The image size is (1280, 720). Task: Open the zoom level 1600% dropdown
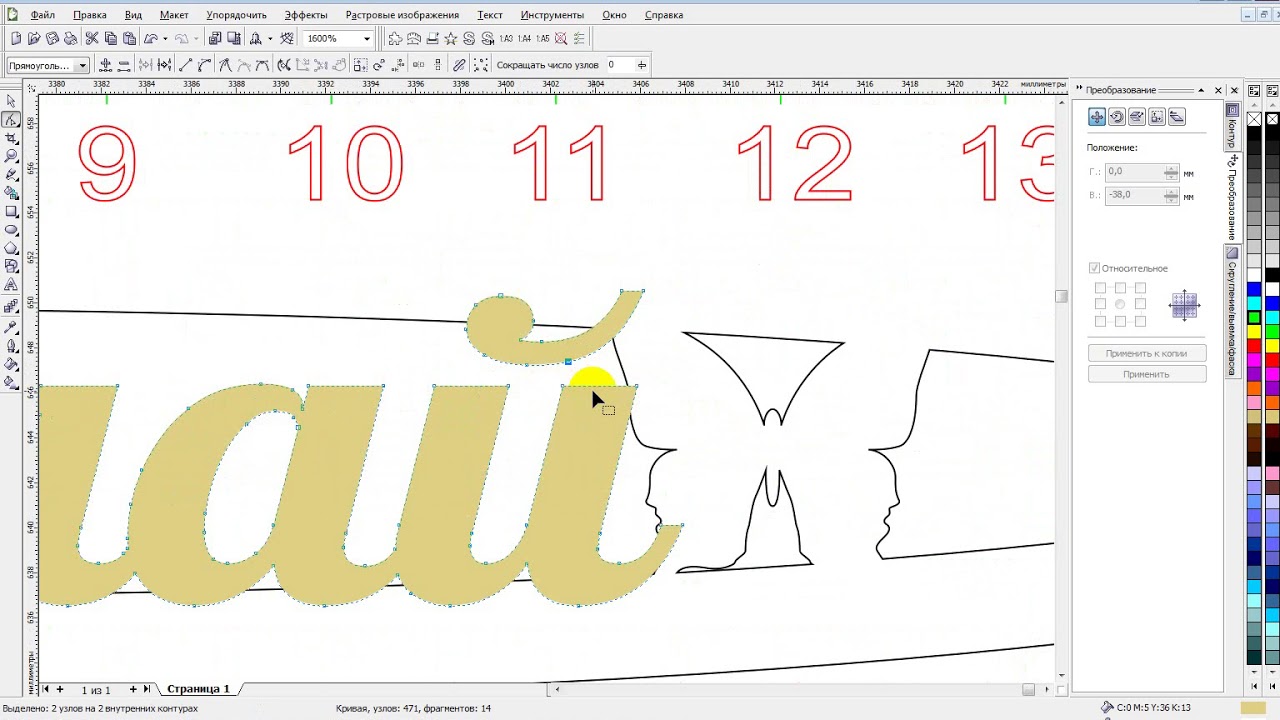pos(366,38)
